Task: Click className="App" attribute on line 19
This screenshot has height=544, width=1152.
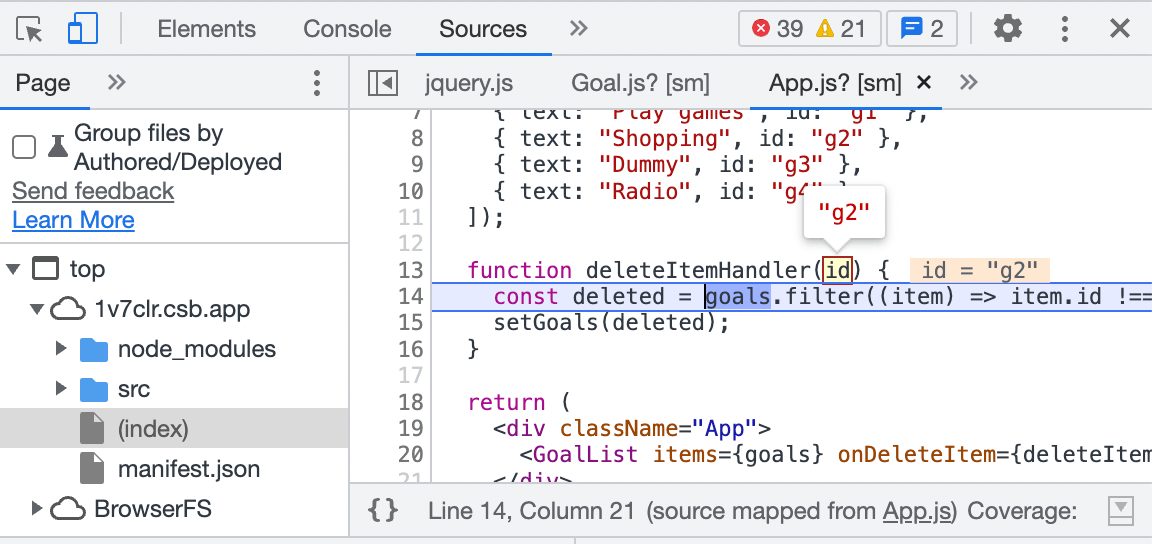Action: [x=658, y=429]
